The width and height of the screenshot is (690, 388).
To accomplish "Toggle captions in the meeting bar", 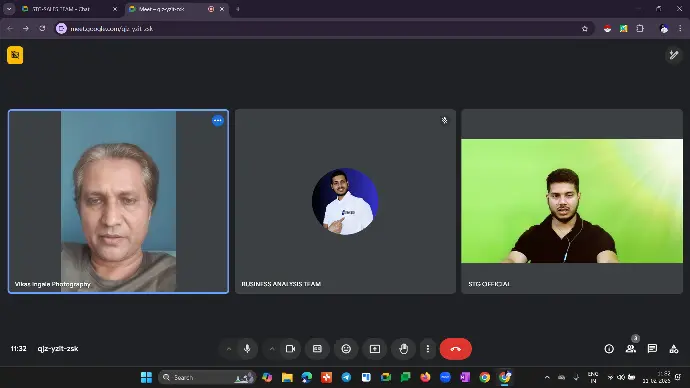I will 317,349.
